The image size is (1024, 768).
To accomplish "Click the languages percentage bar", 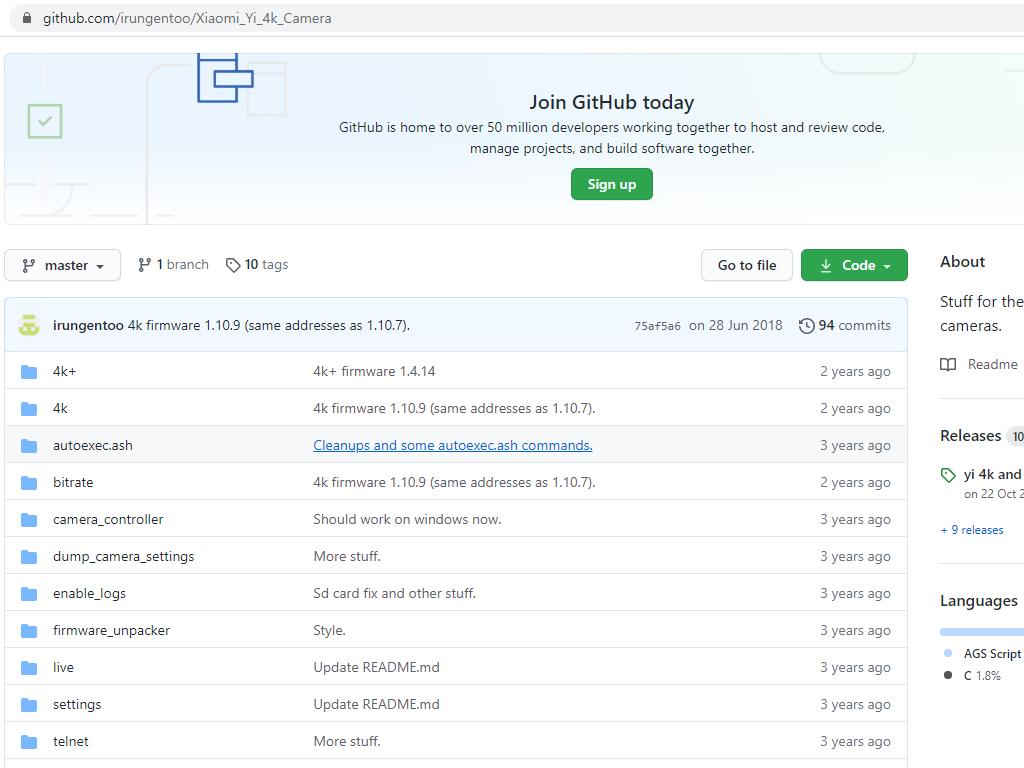I will pyautogui.click(x=982, y=632).
